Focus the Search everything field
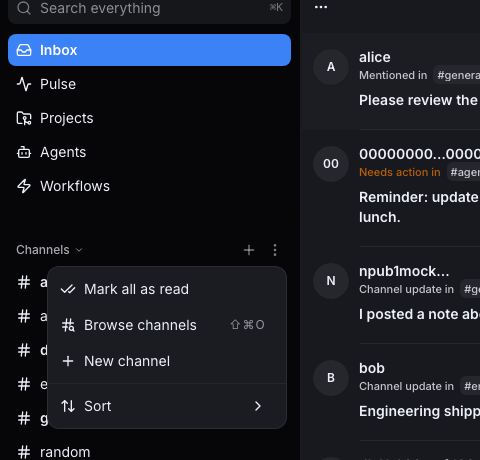The image size is (480, 460). click(x=149, y=9)
